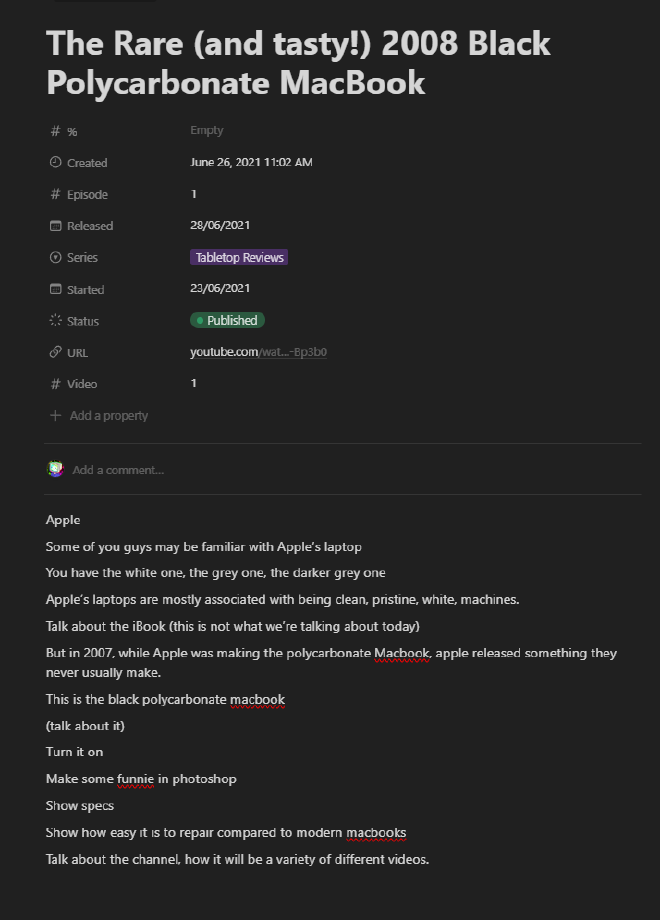Click the page title to edit it
This screenshot has height=920, width=660.
tap(298, 62)
